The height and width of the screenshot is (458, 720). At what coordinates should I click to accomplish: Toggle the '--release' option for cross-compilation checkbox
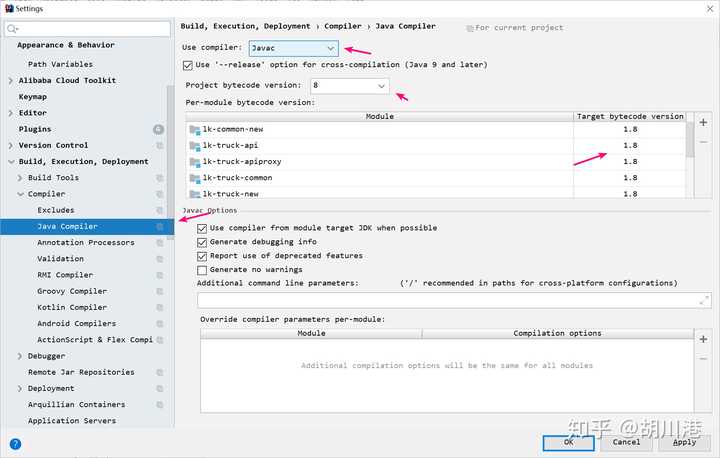(187, 65)
